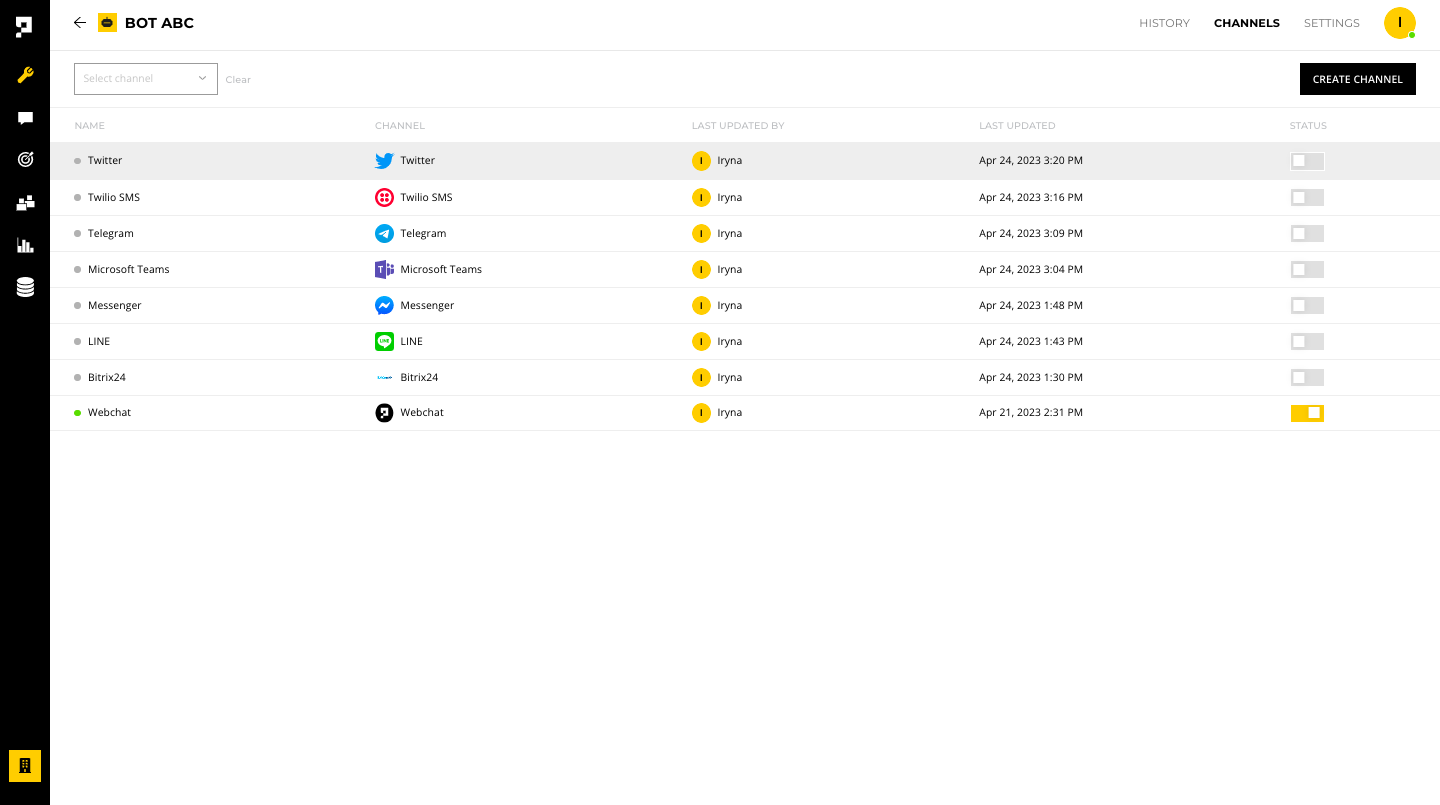Click Iryna's avatar in the Telegram row
This screenshot has width=1440, height=805.
point(701,233)
